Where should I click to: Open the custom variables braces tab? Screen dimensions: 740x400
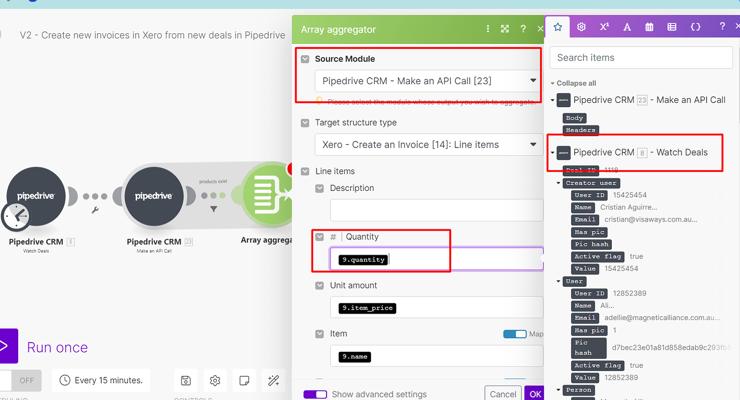(695, 27)
